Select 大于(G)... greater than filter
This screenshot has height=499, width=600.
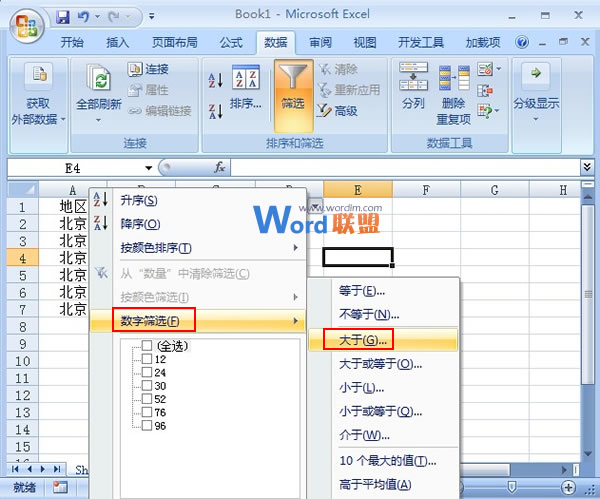(383, 339)
